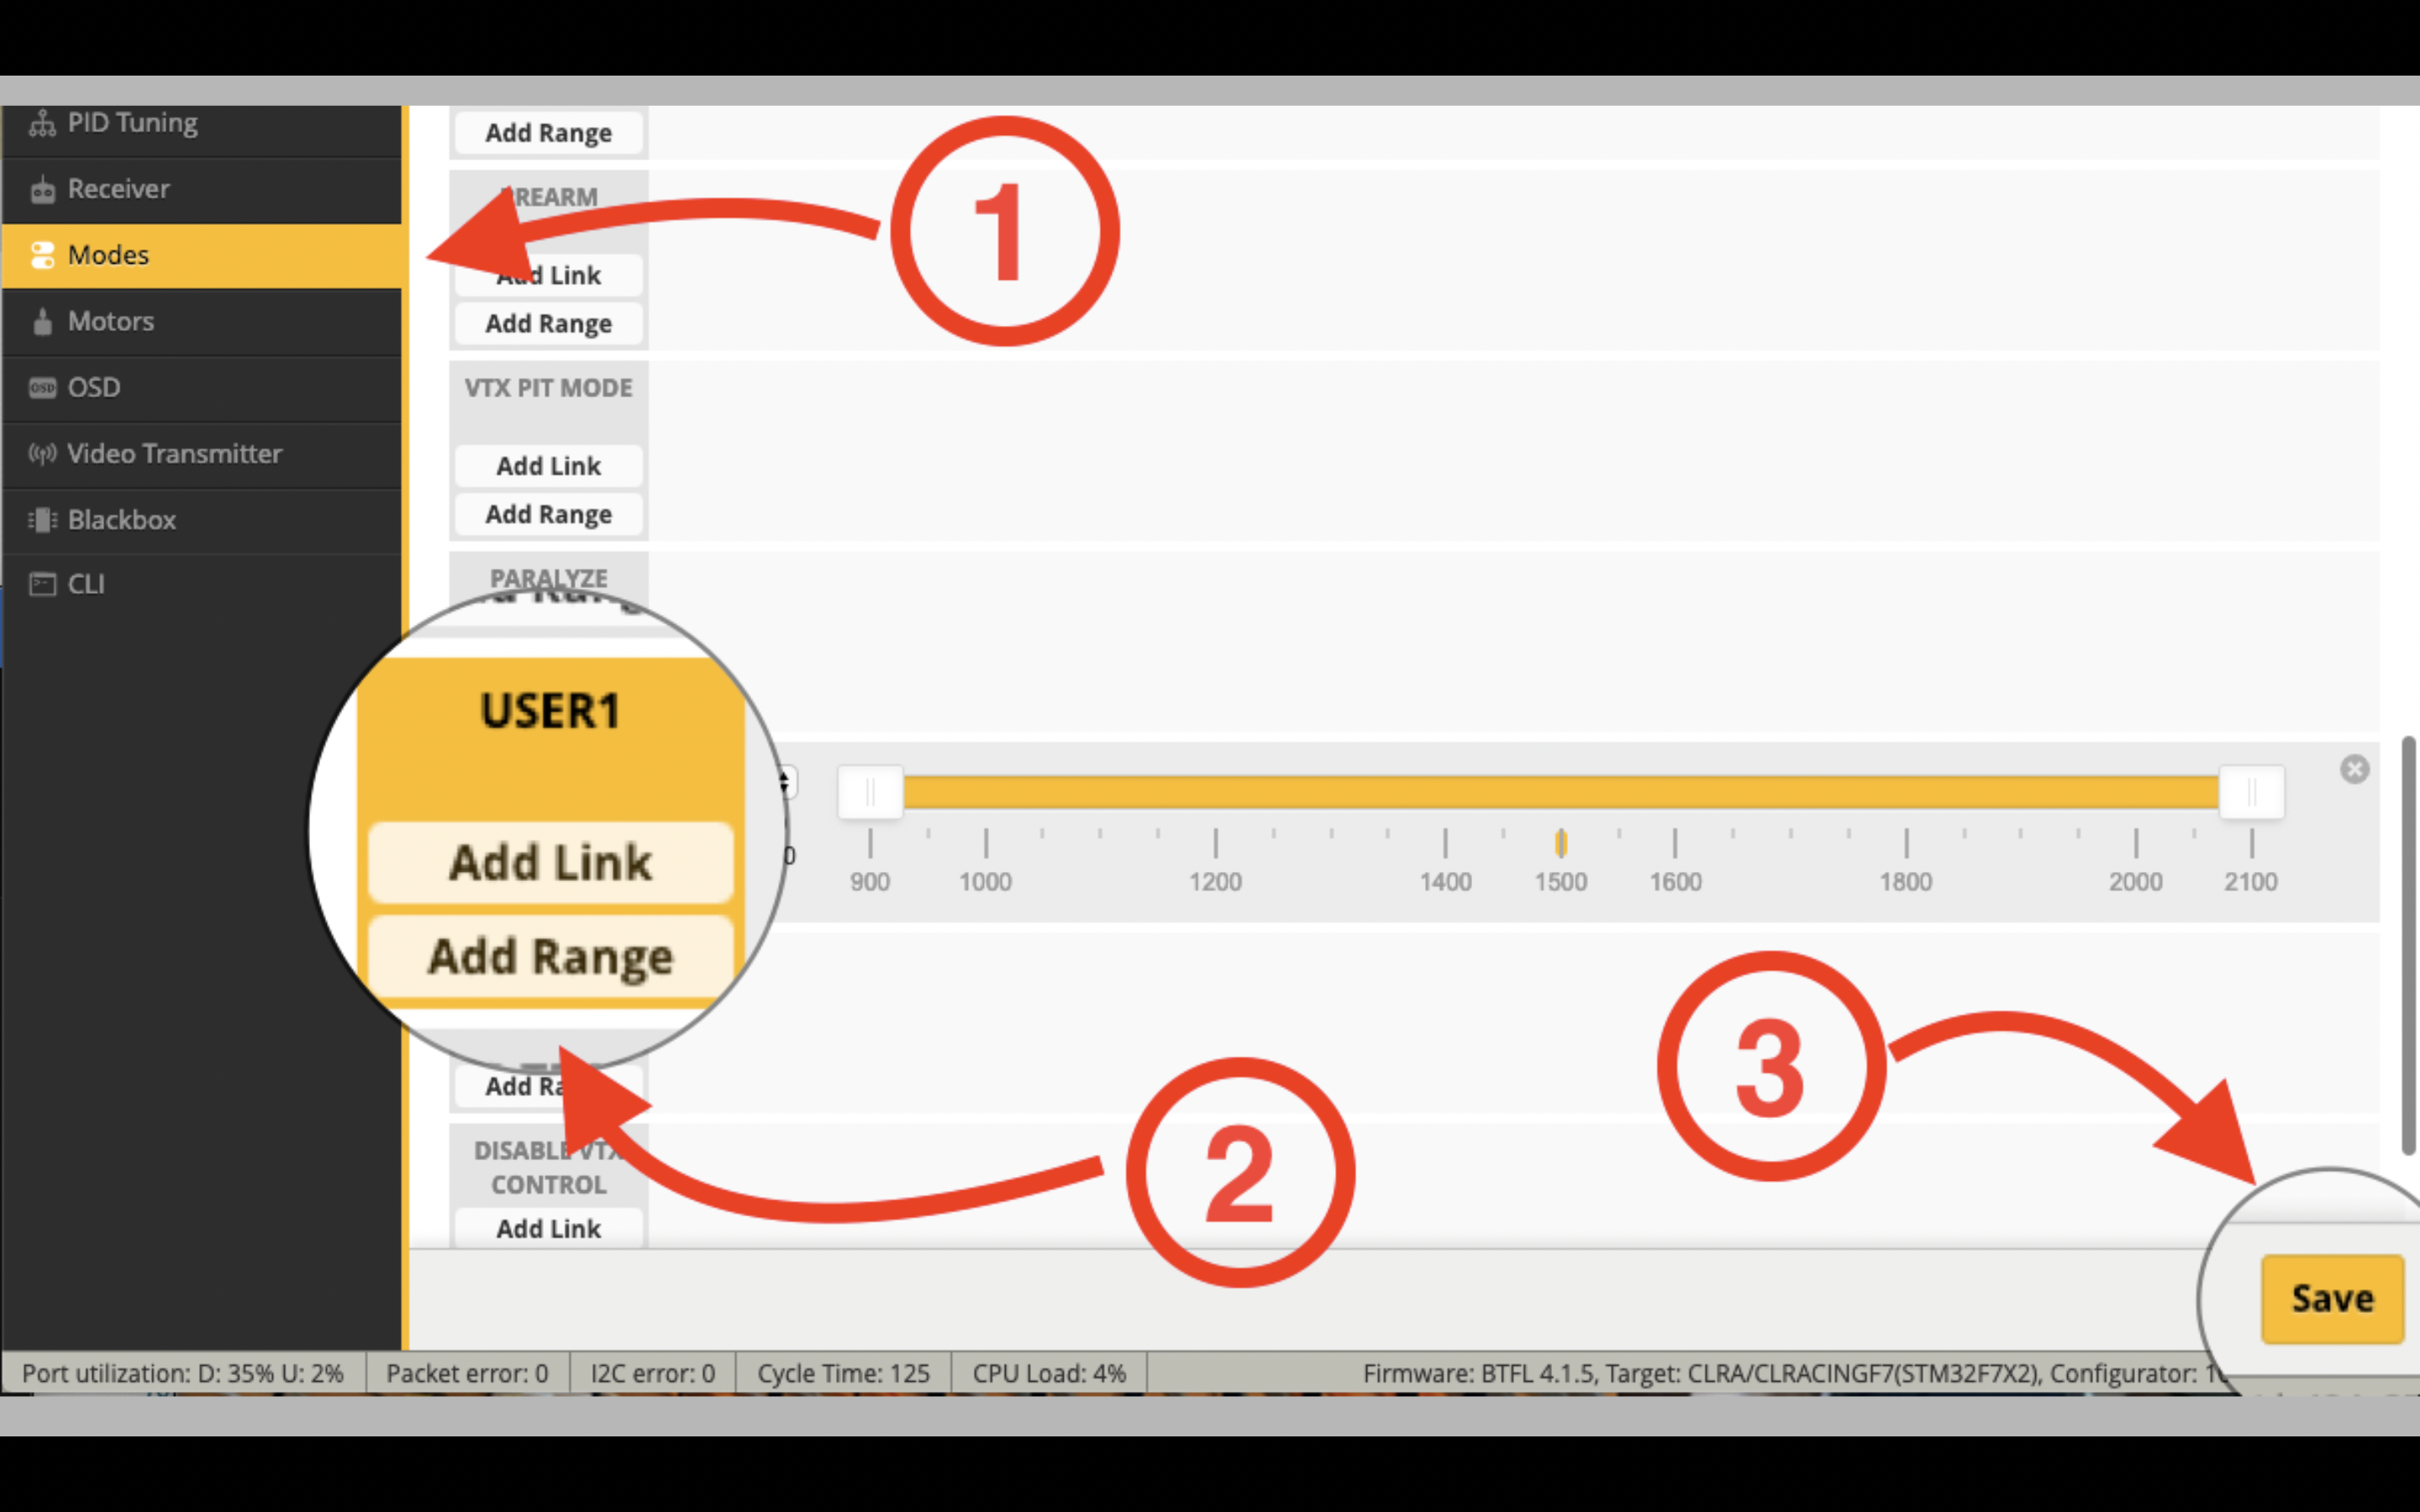
Task: Click the Save button
Action: tap(2331, 1298)
